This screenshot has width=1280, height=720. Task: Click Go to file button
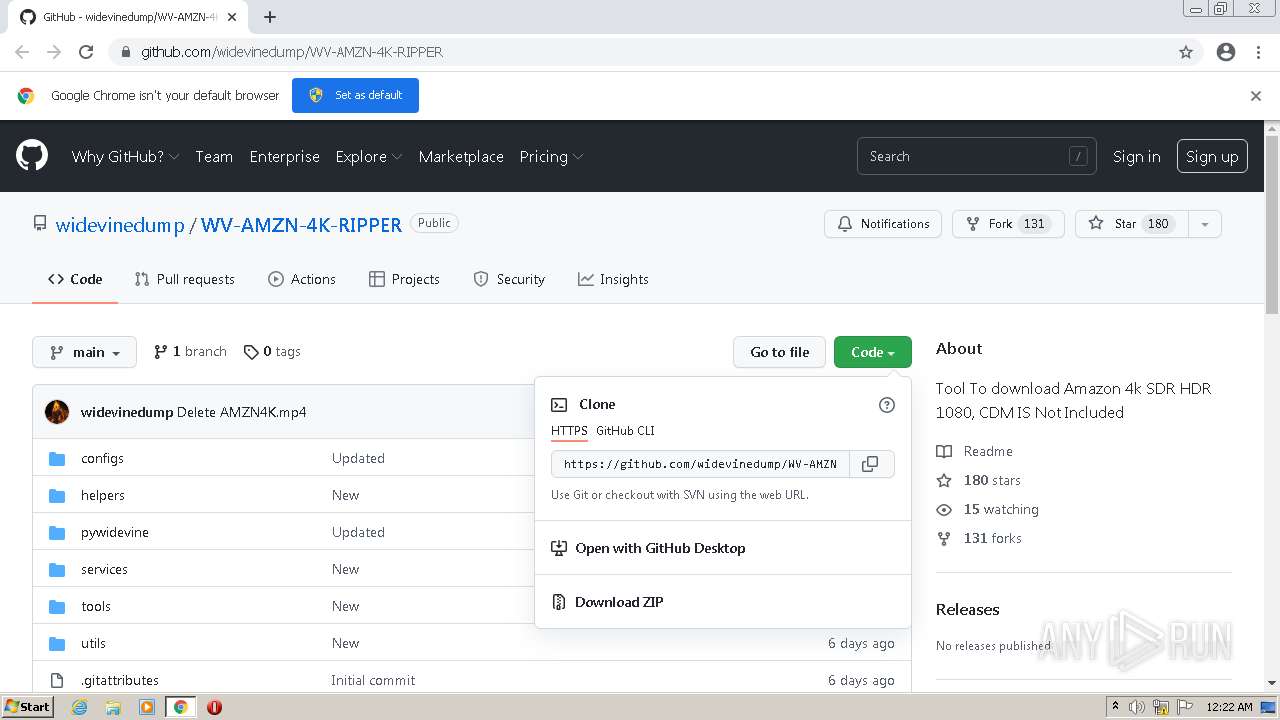click(x=780, y=352)
